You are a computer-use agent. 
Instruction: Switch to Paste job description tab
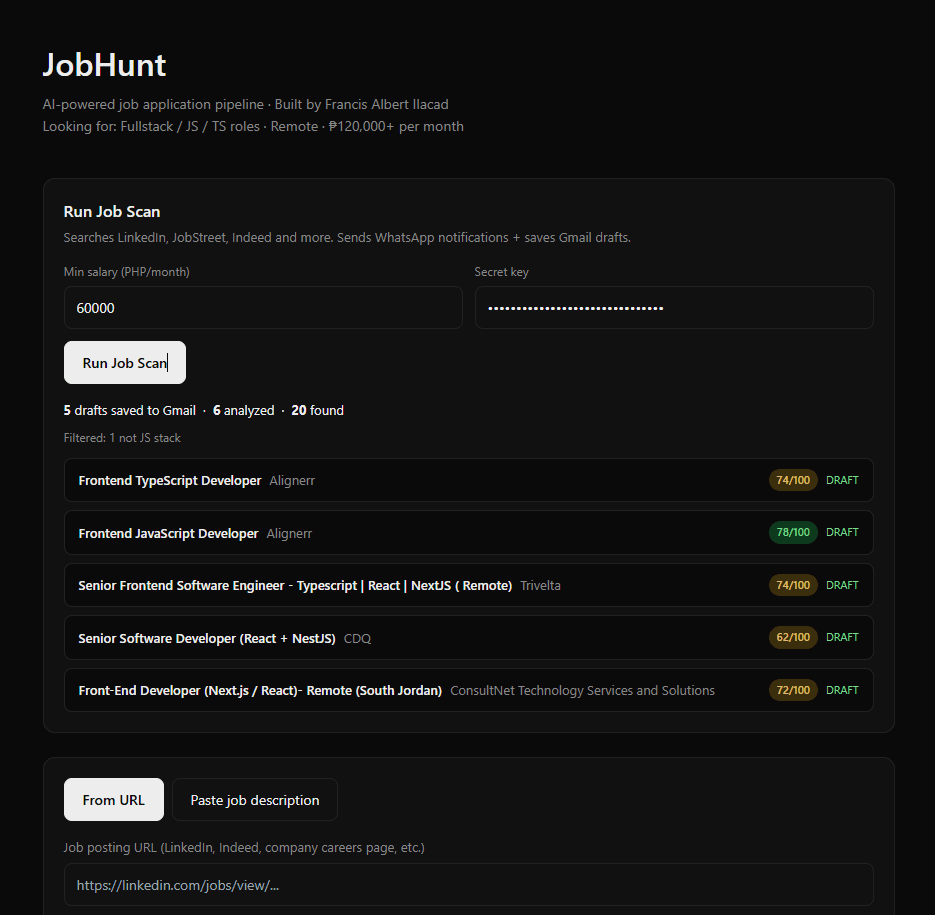pos(255,800)
